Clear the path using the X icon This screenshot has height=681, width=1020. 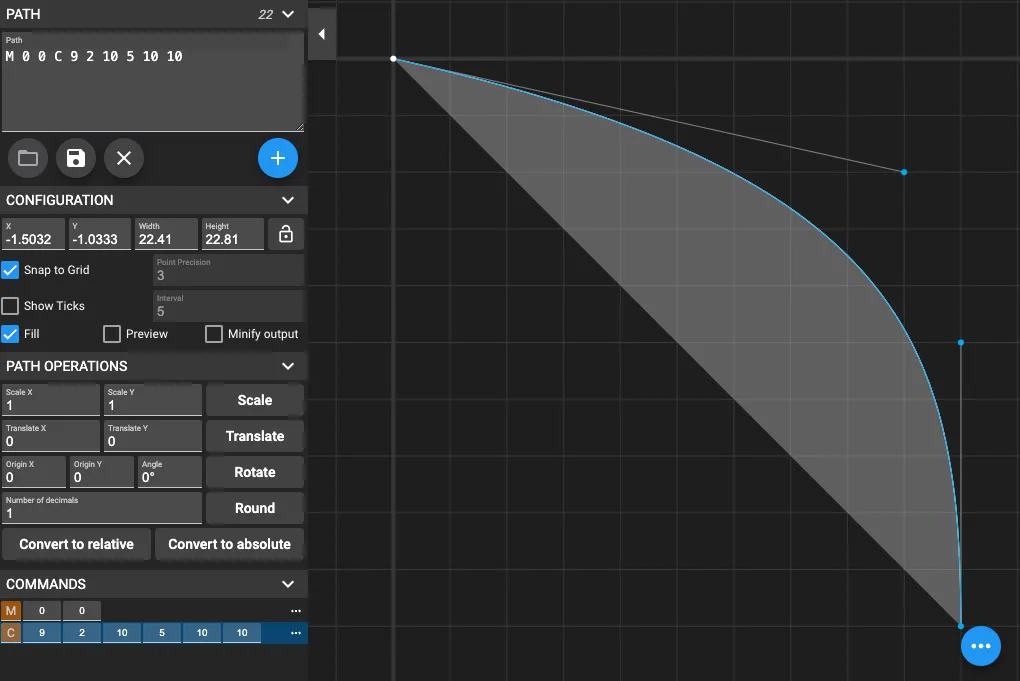coord(123,157)
